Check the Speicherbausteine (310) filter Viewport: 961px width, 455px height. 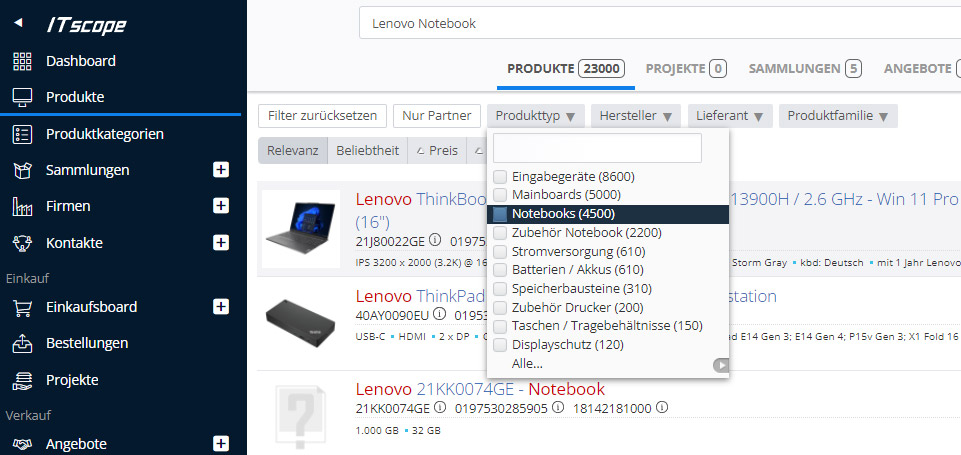pos(500,289)
